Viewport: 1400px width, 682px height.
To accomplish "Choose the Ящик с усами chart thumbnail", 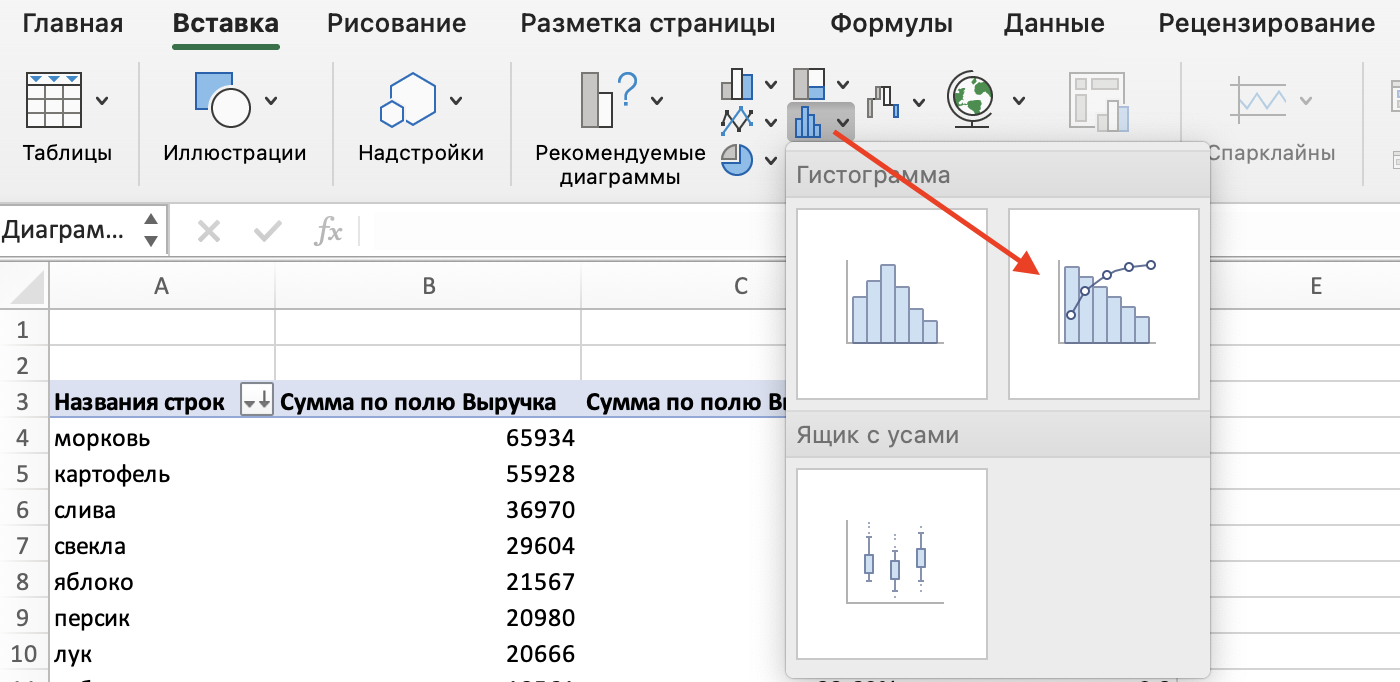I will pyautogui.click(x=890, y=565).
